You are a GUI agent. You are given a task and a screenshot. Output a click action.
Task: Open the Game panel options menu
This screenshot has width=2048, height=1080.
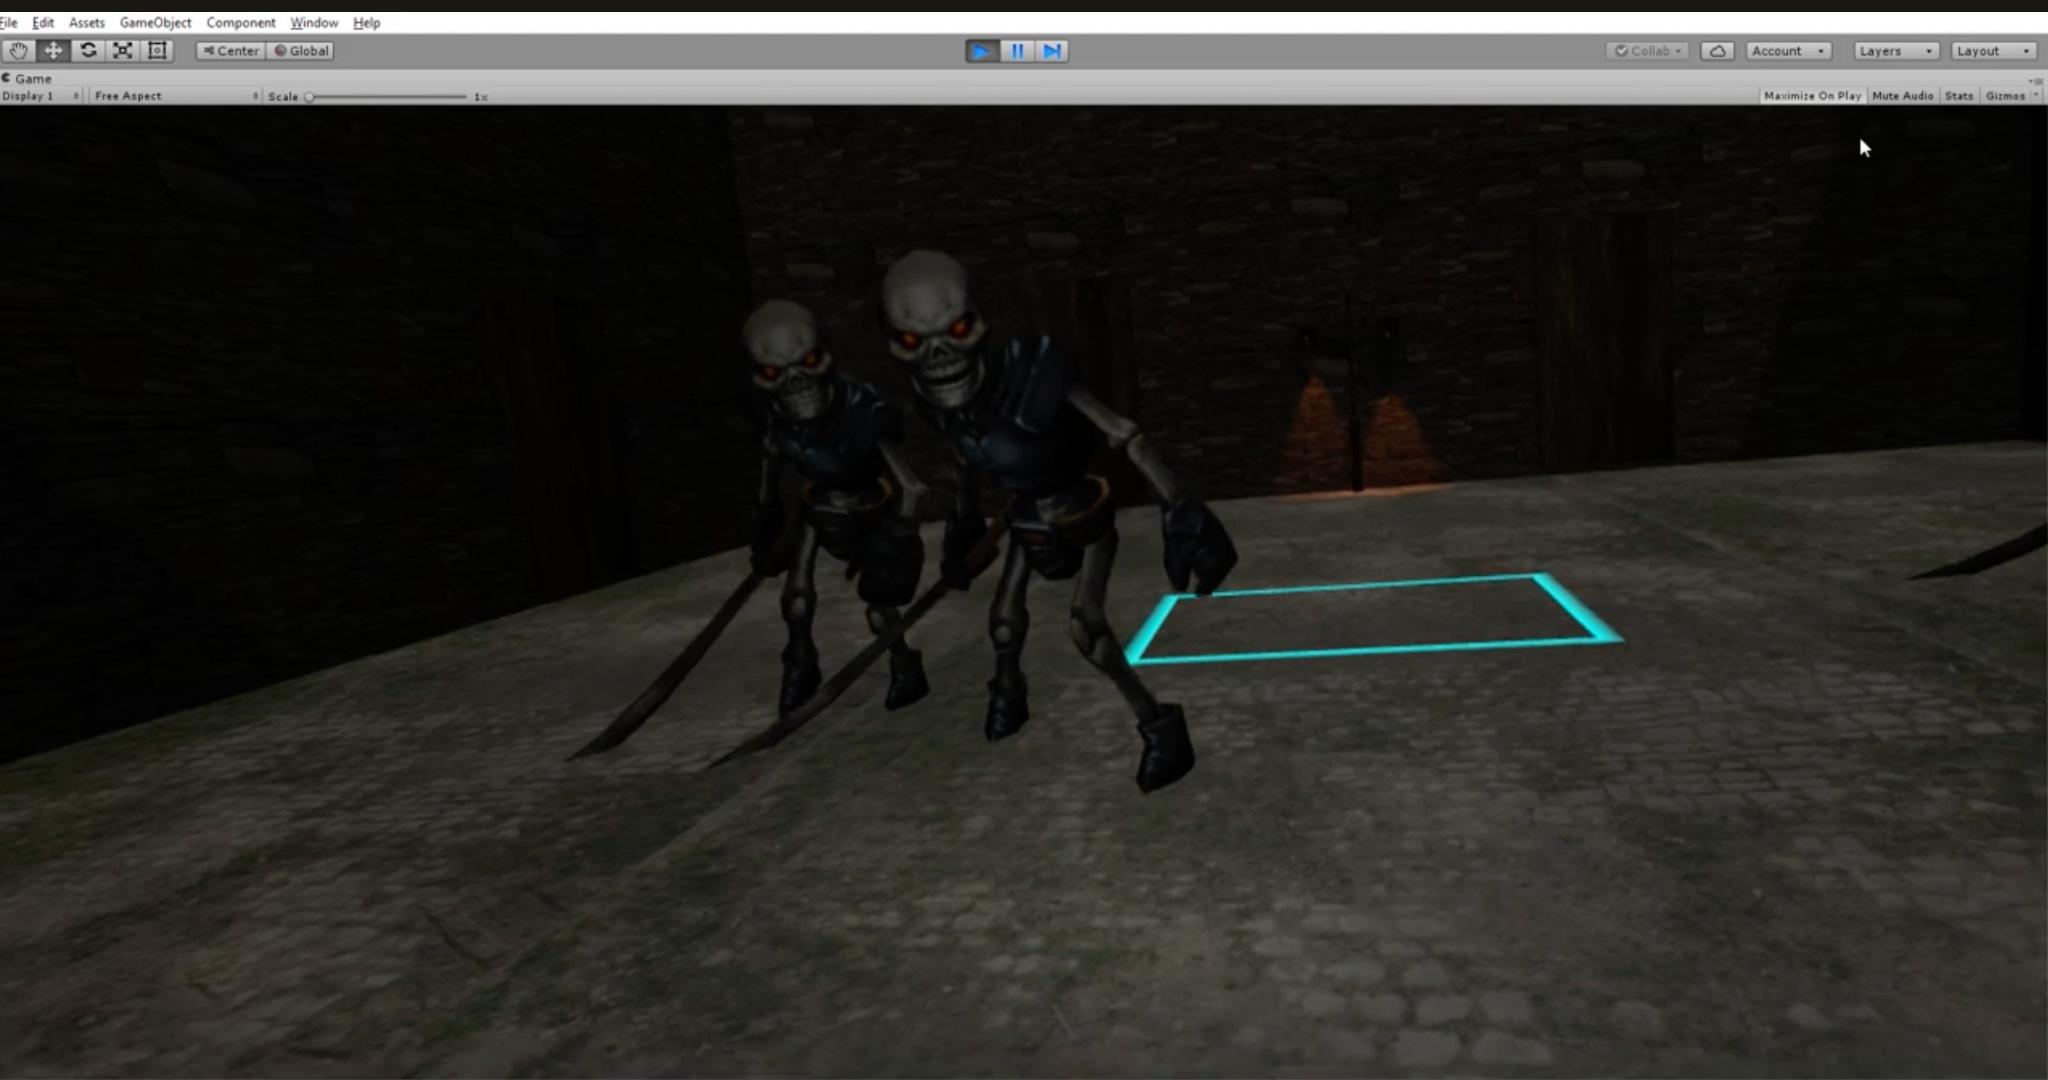(2036, 79)
